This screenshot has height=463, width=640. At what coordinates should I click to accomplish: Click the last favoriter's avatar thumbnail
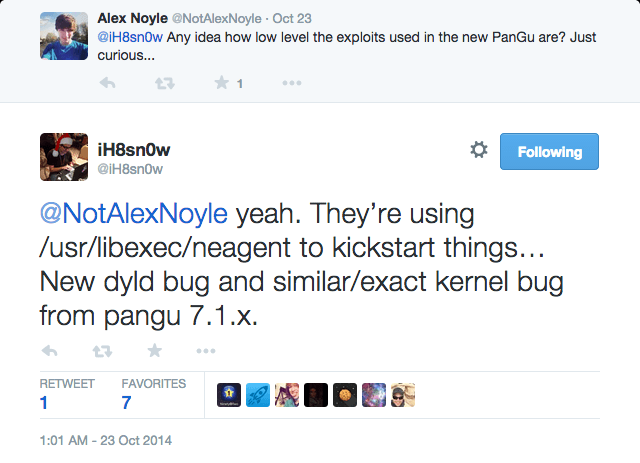[402, 395]
